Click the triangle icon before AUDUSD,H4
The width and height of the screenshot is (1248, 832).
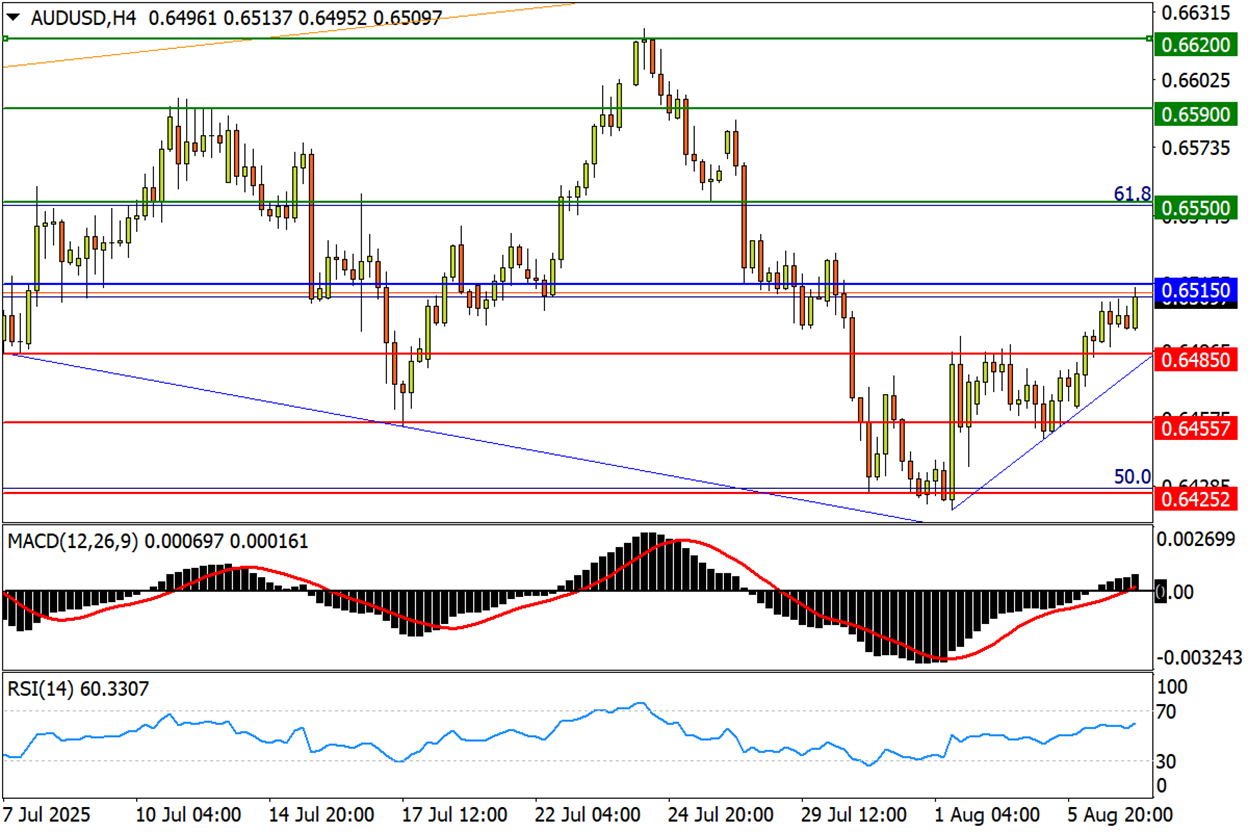13,17
